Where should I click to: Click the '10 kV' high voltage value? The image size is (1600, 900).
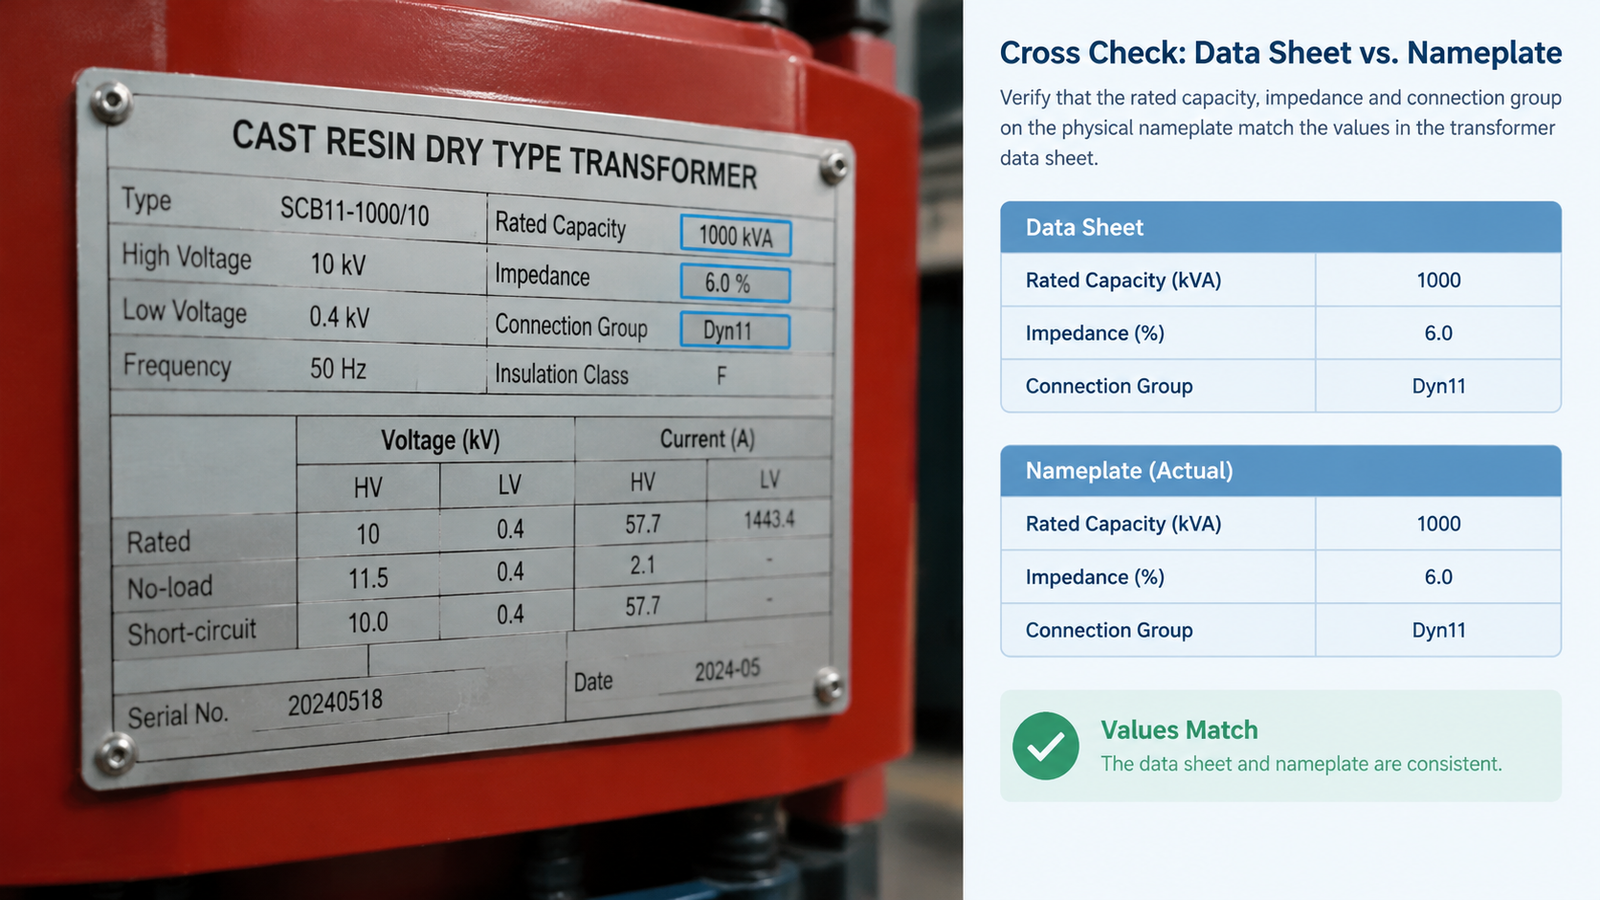coord(338,264)
